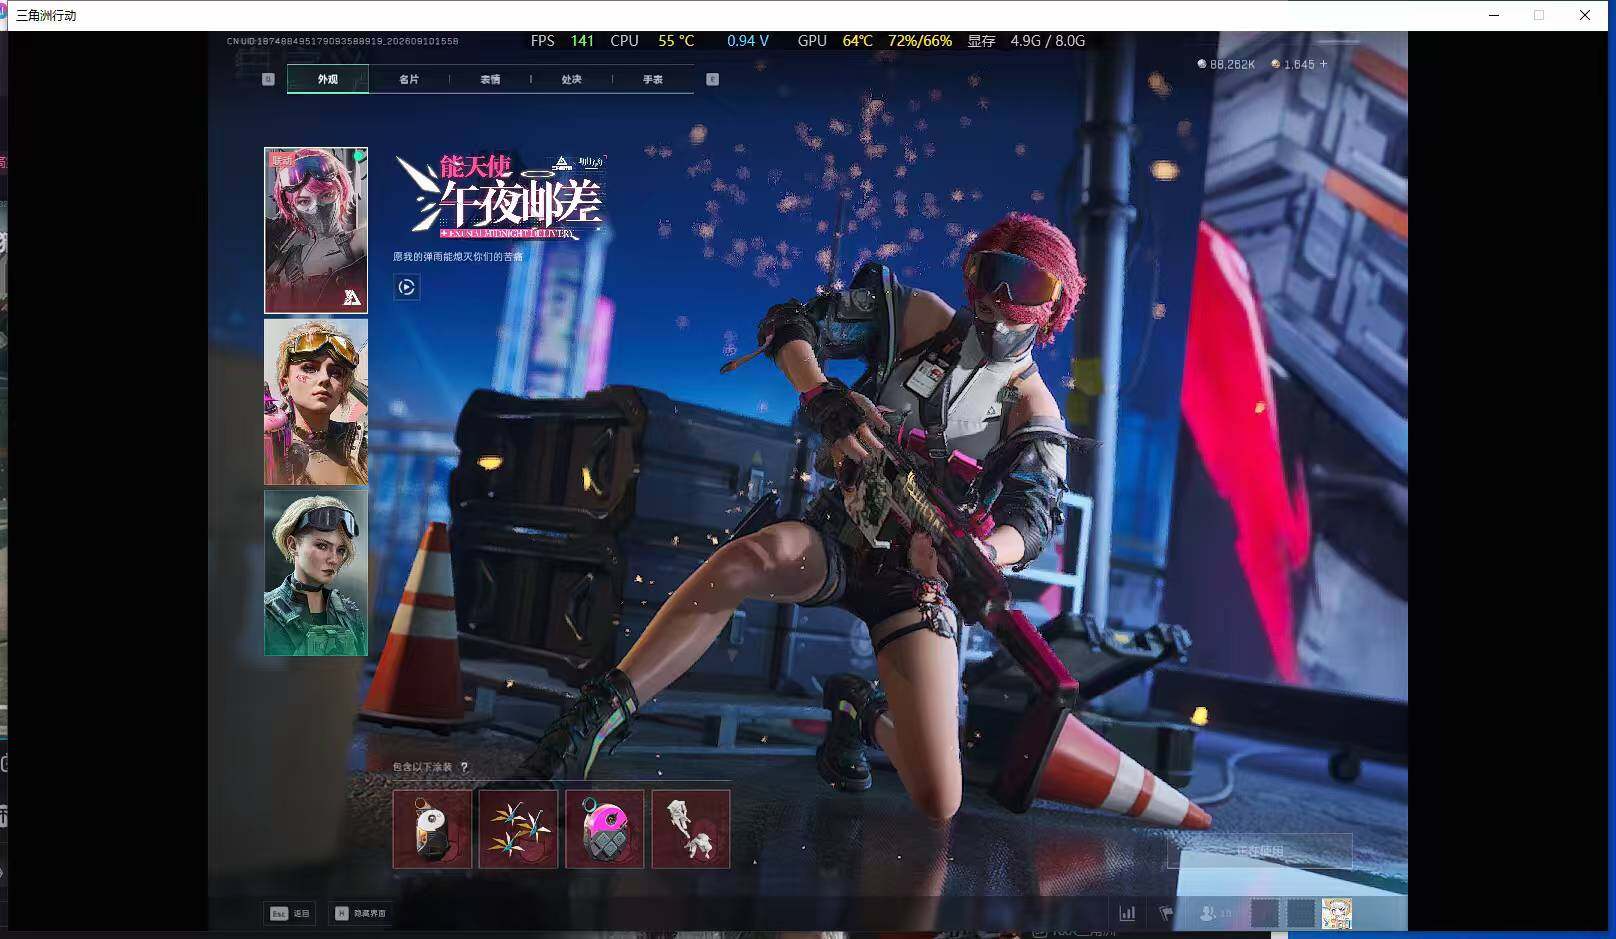Viewport: 1616px width, 939px height.
Task: Open the 名片 tab
Action: (409, 79)
